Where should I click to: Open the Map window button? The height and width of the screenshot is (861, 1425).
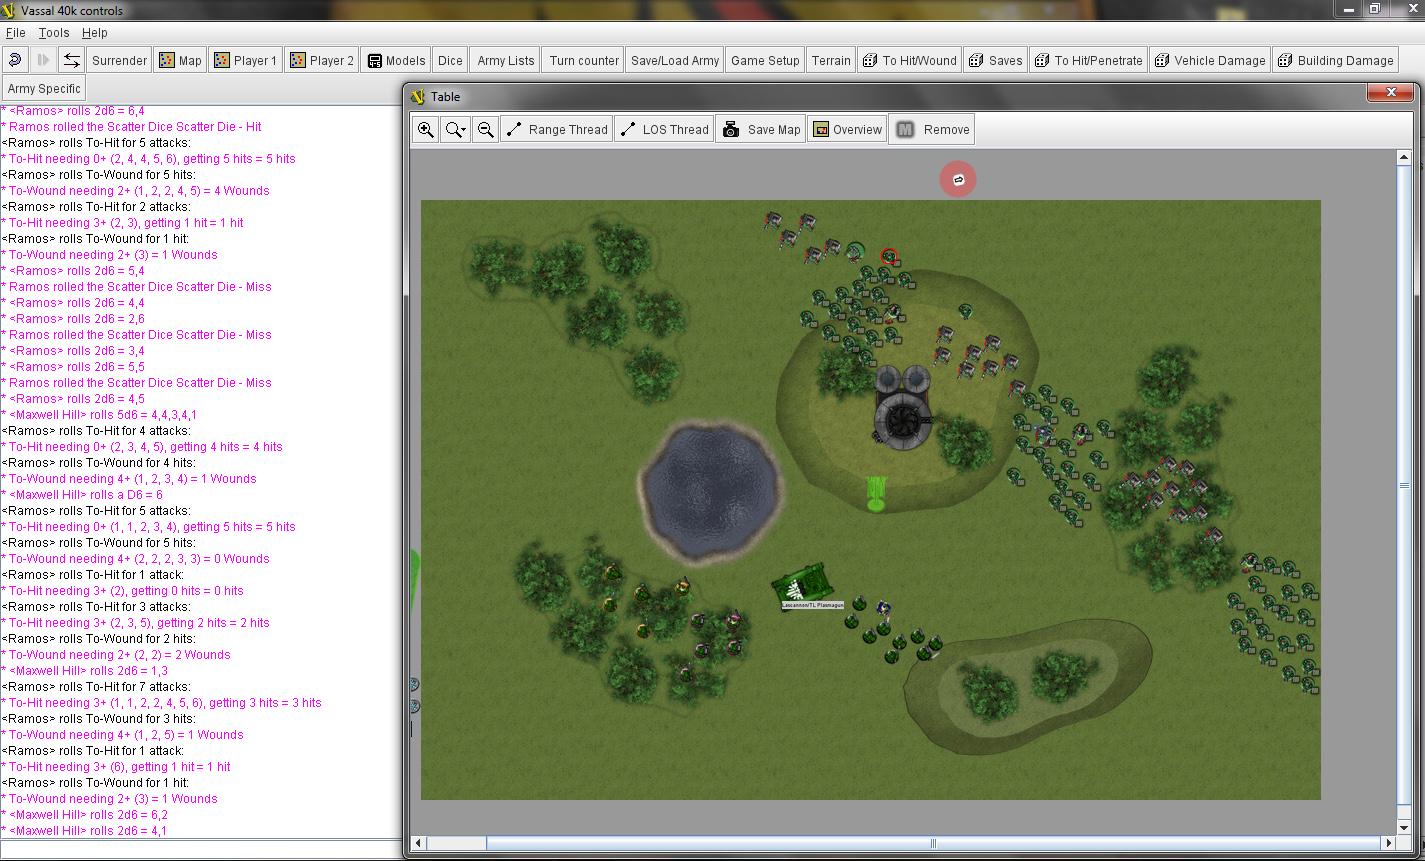point(180,60)
